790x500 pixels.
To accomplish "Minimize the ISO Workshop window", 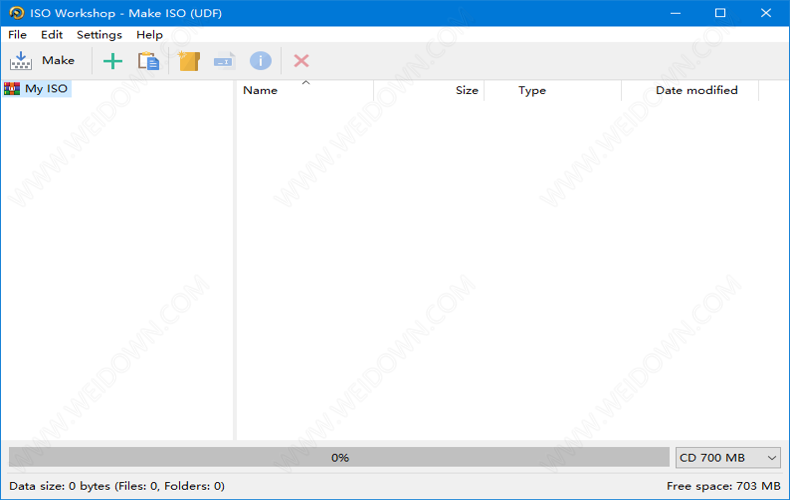I will tap(676, 13).
